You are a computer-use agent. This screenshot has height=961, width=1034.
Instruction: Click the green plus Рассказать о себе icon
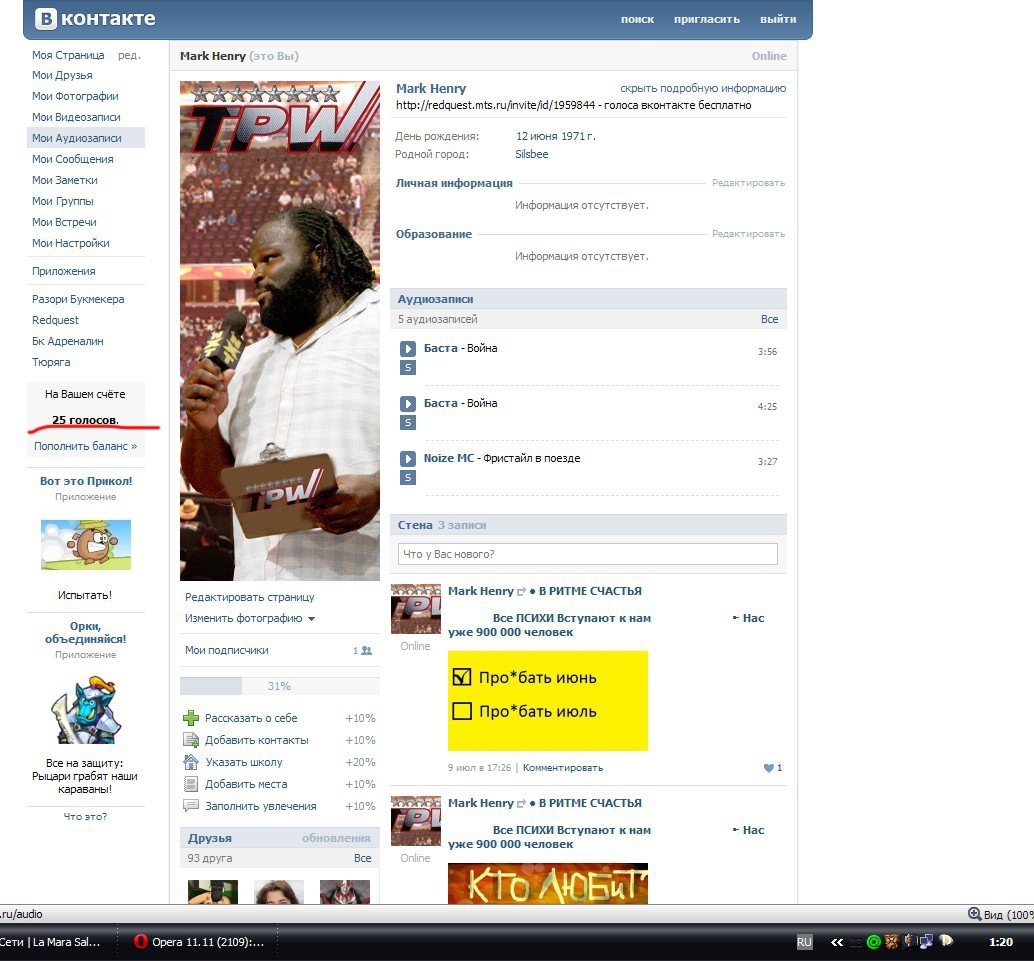(x=191, y=718)
